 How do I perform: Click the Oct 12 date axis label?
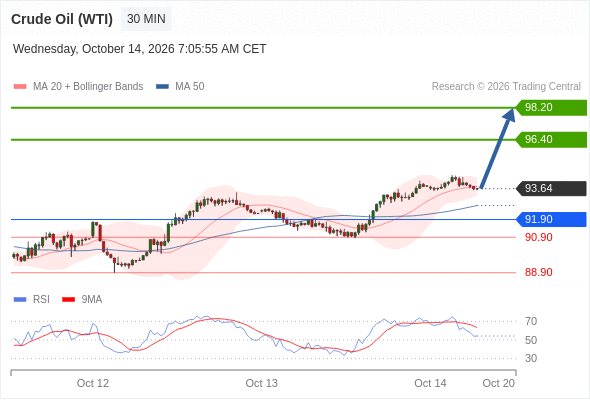(x=93, y=383)
